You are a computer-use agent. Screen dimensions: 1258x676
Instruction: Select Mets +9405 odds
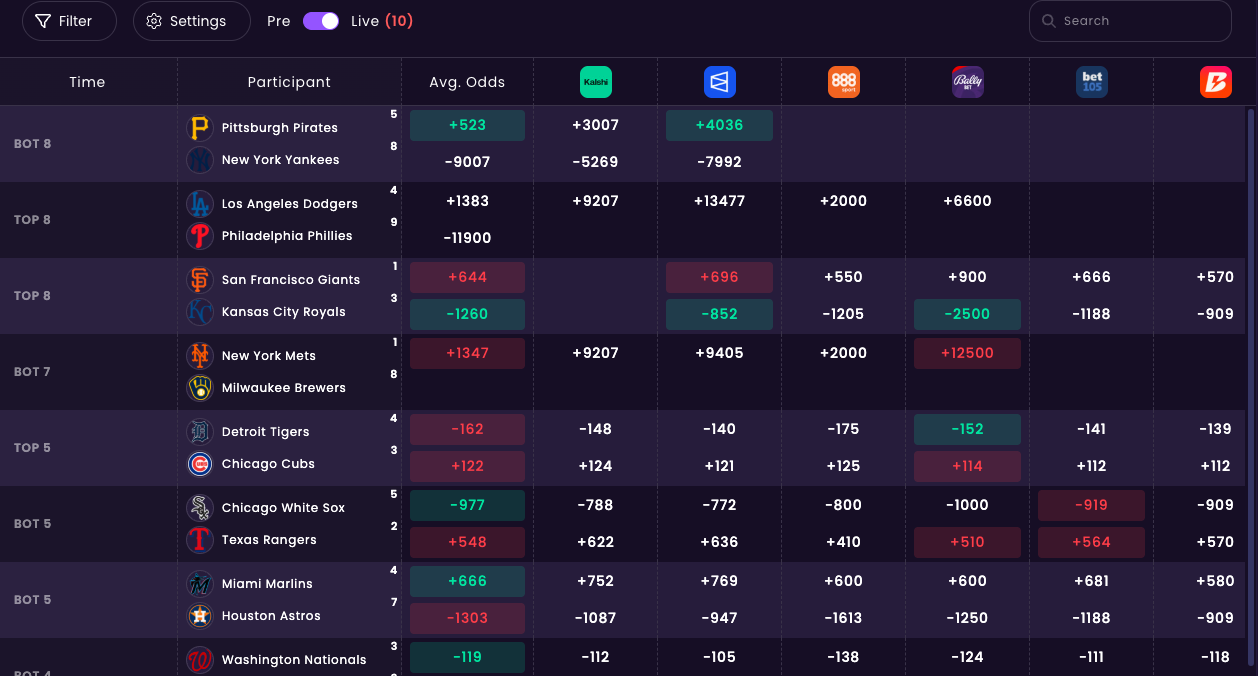click(719, 353)
